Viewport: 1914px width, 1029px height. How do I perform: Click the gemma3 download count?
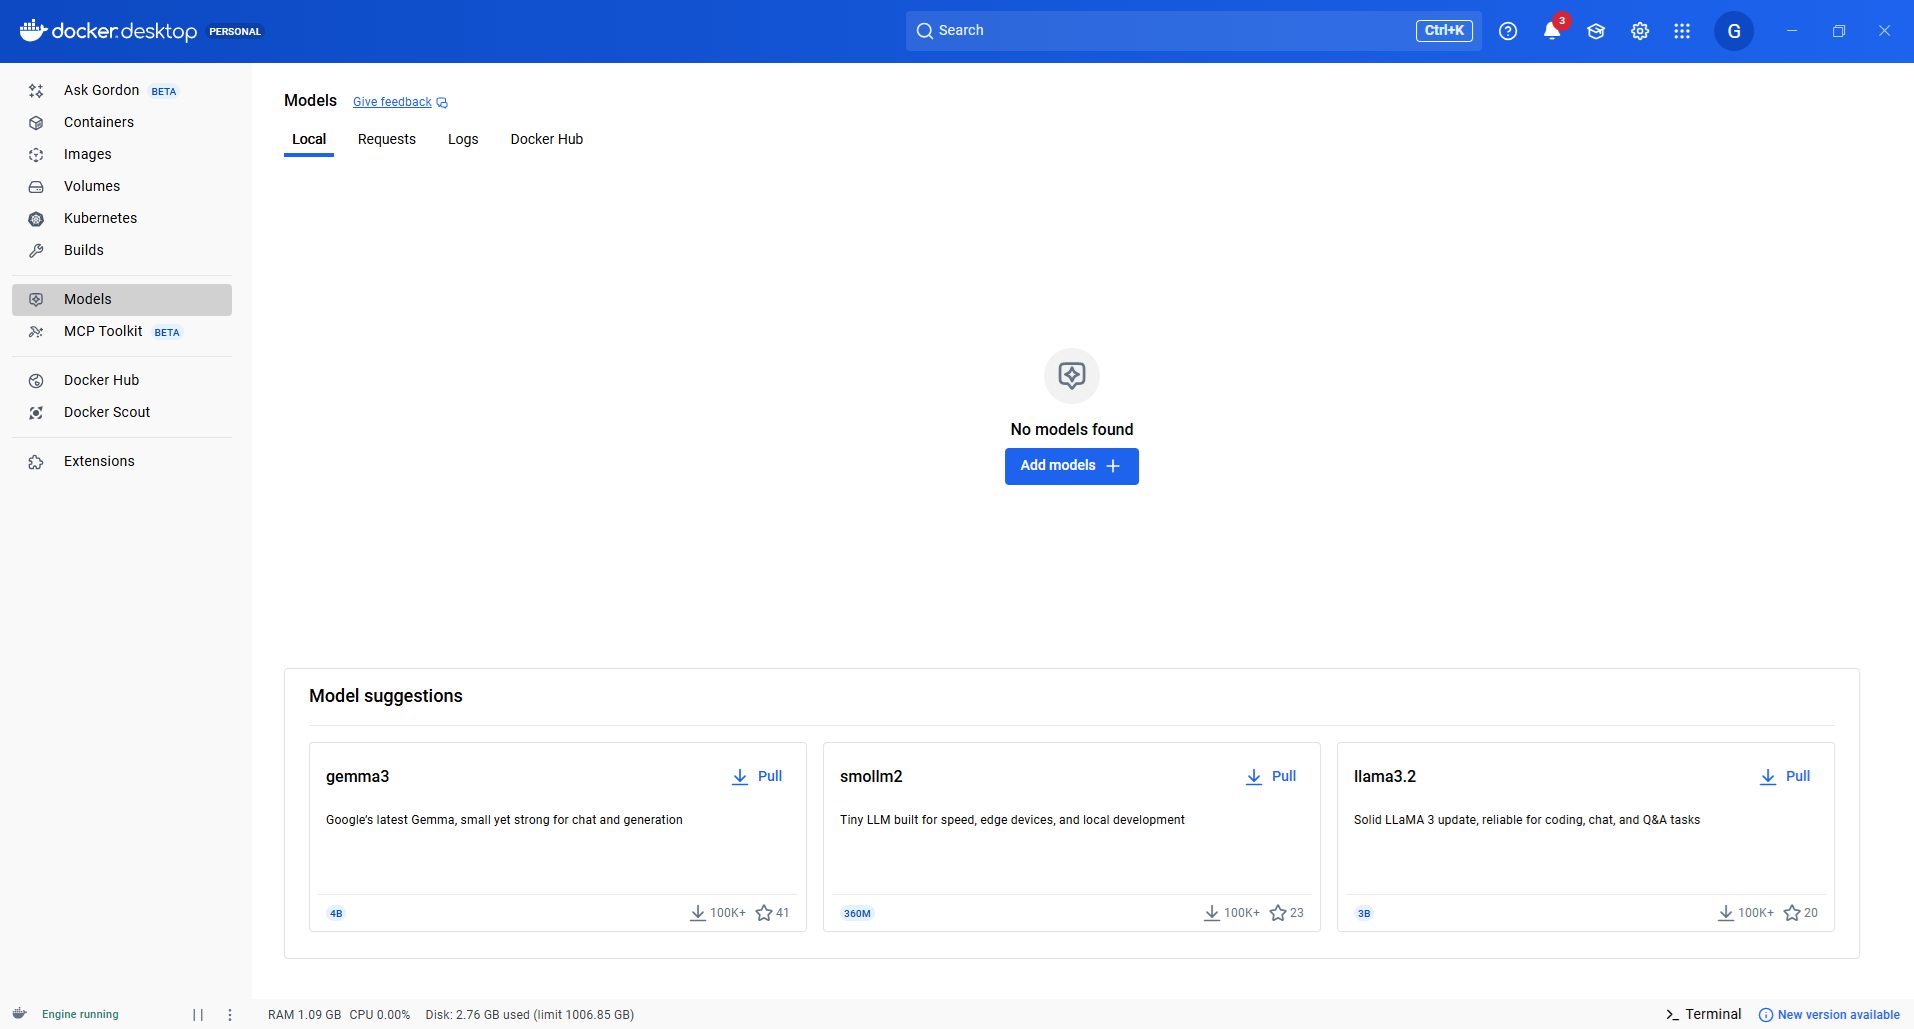[718, 913]
